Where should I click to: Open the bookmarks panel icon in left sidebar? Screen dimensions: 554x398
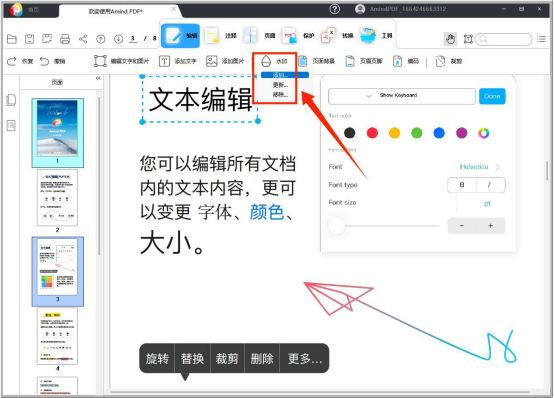click(x=11, y=125)
